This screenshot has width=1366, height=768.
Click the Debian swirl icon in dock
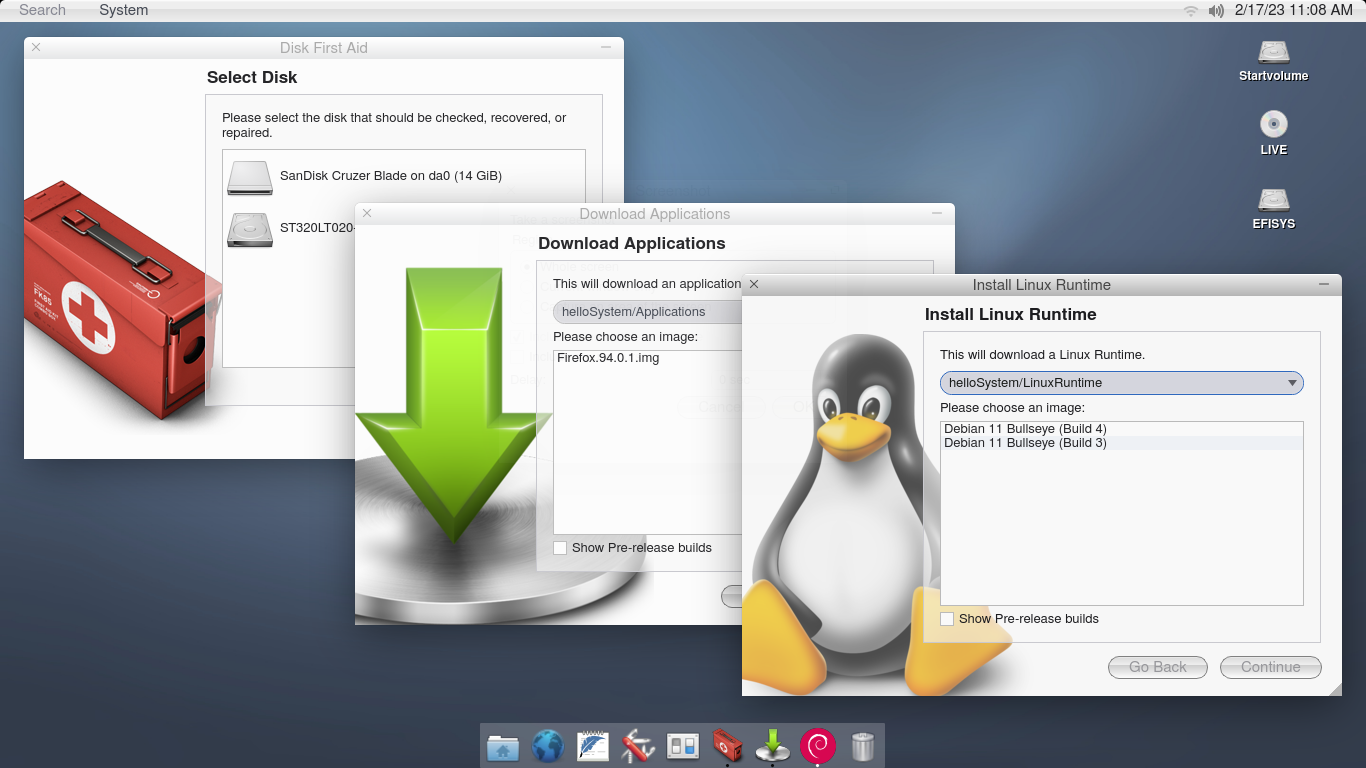tap(818, 746)
